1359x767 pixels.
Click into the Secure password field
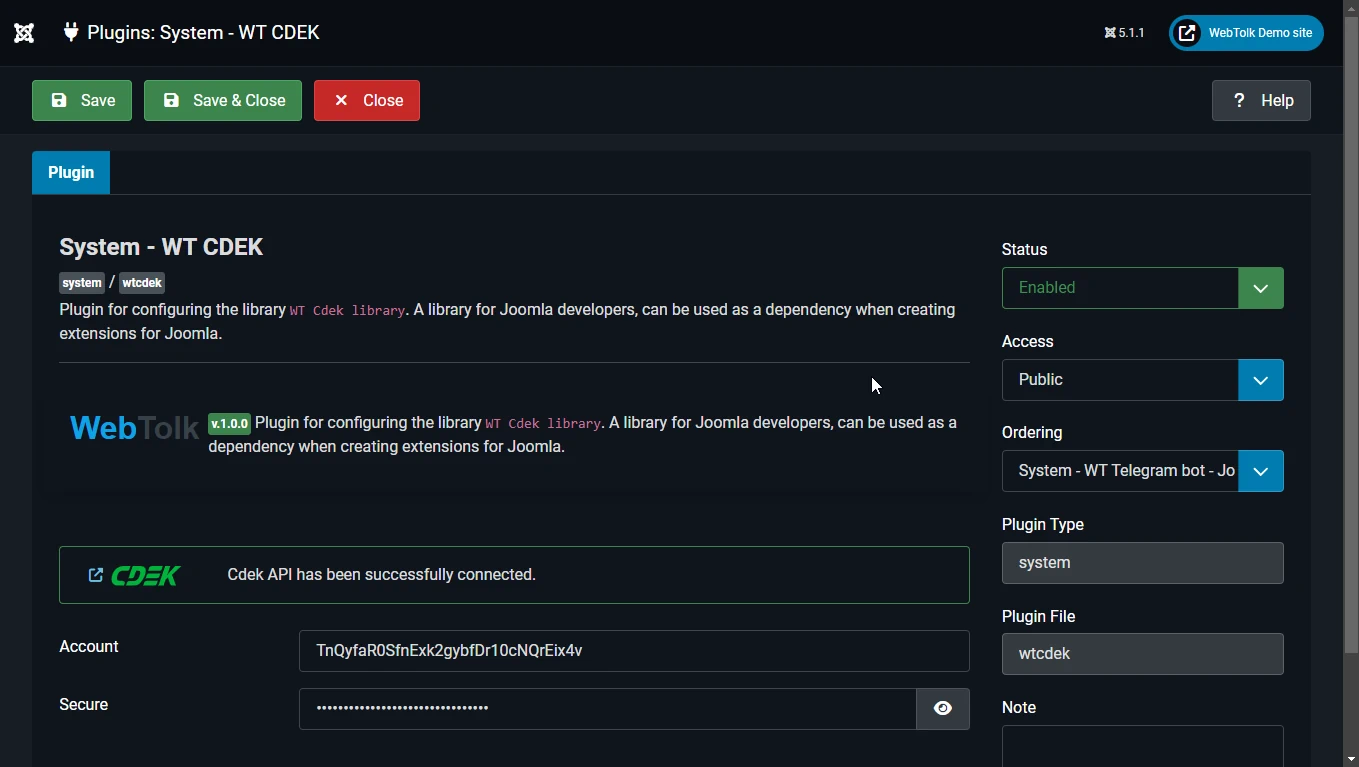tap(607, 709)
